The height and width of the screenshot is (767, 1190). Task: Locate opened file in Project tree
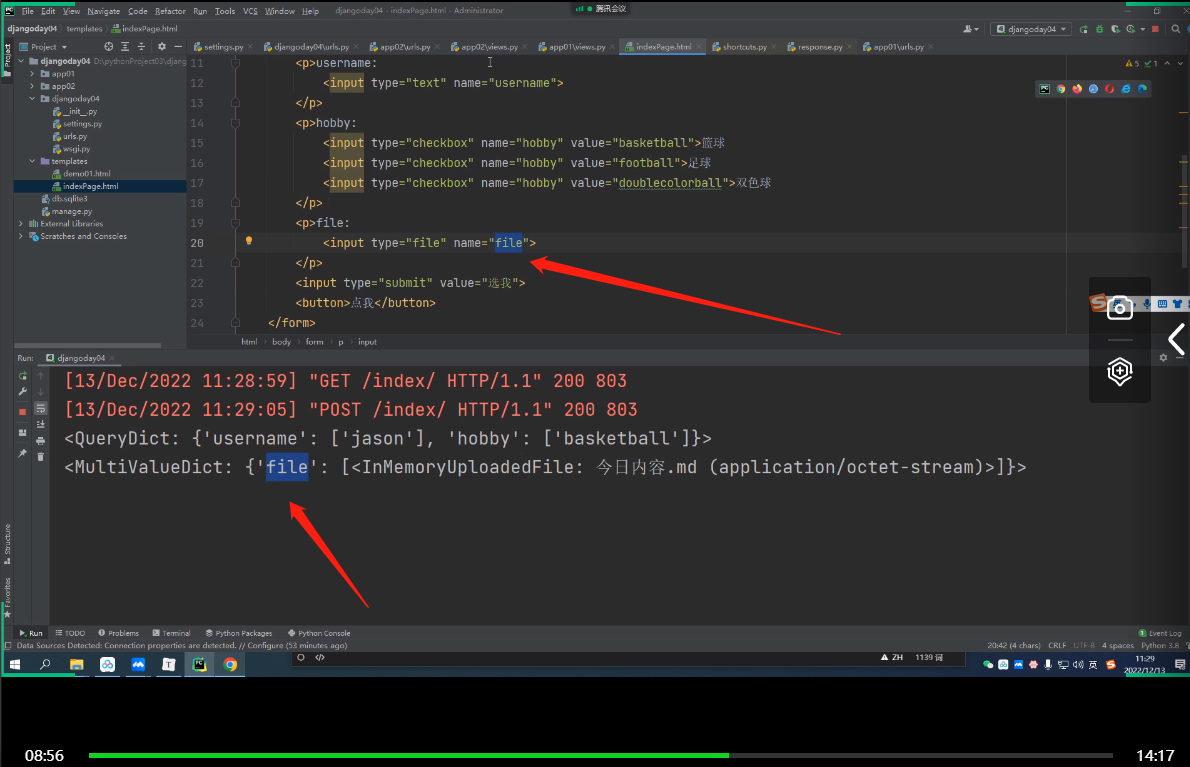(x=109, y=46)
